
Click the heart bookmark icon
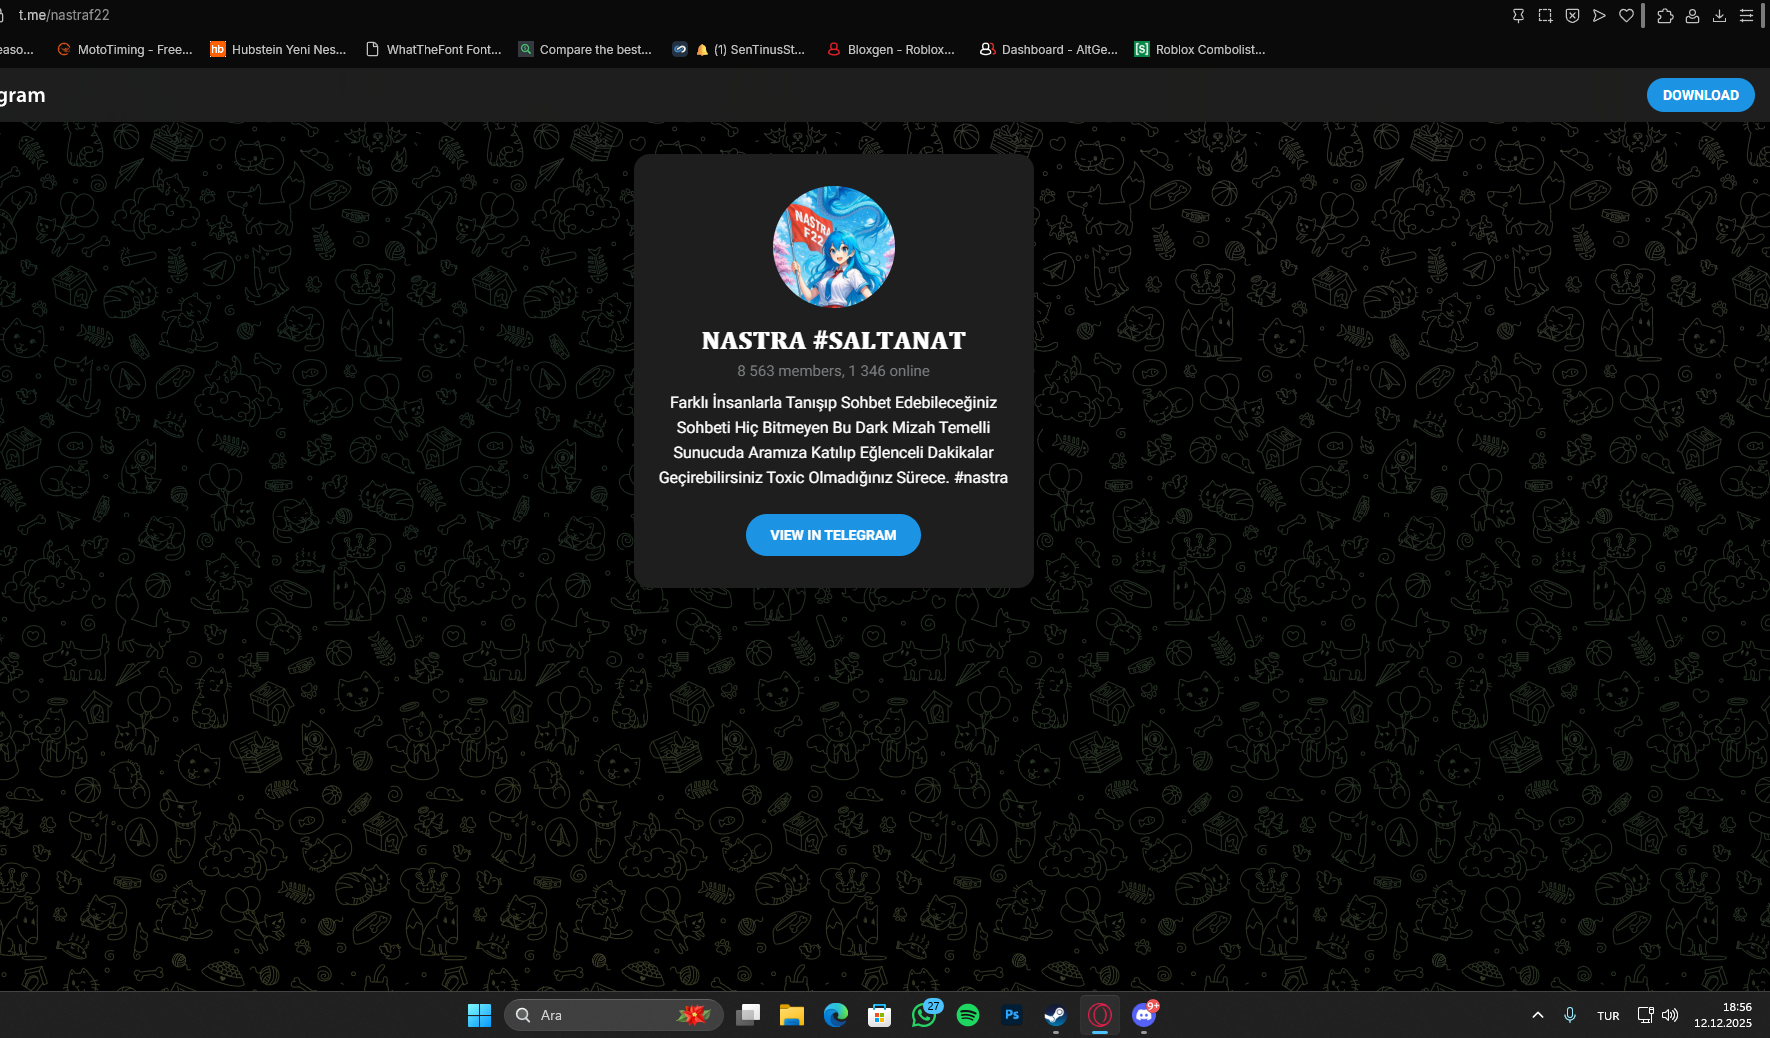point(1626,15)
